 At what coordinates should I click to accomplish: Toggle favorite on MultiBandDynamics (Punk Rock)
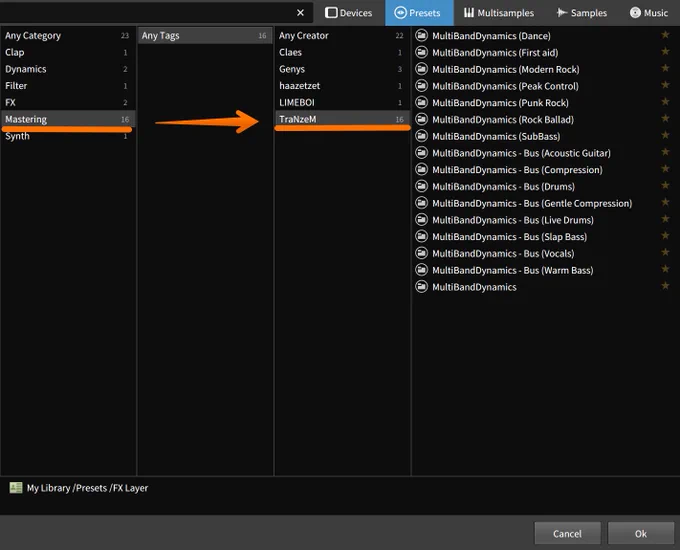pos(665,101)
